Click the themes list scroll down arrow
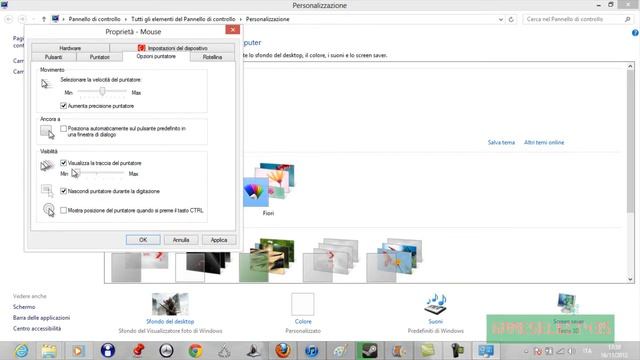This screenshot has width=640, height=360. 630,279
